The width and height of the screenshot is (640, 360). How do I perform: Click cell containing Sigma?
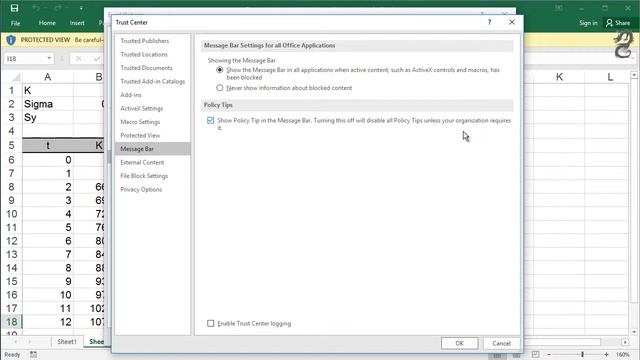(x=48, y=104)
